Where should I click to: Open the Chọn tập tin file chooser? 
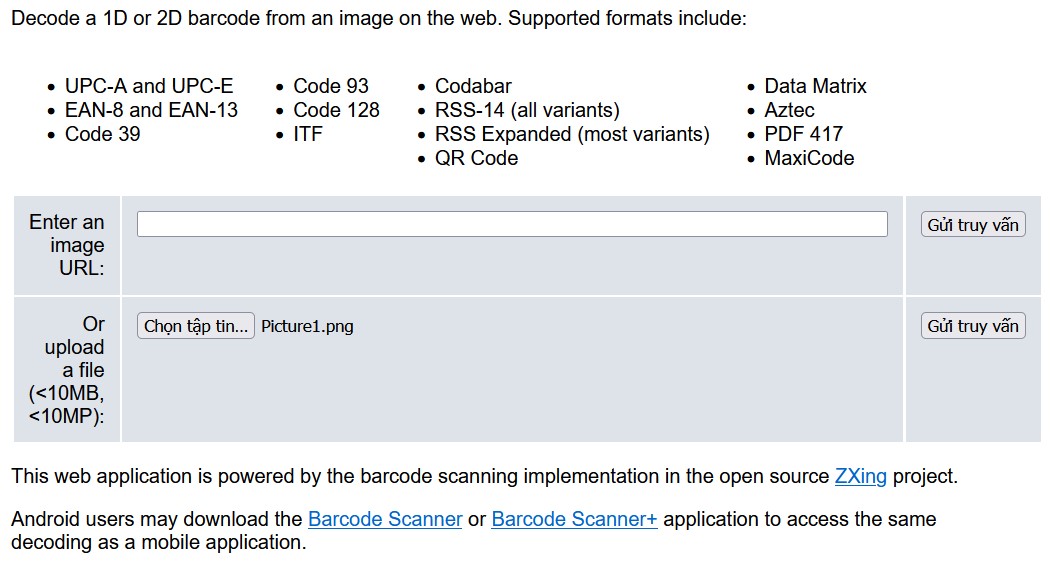(x=195, y=326)
